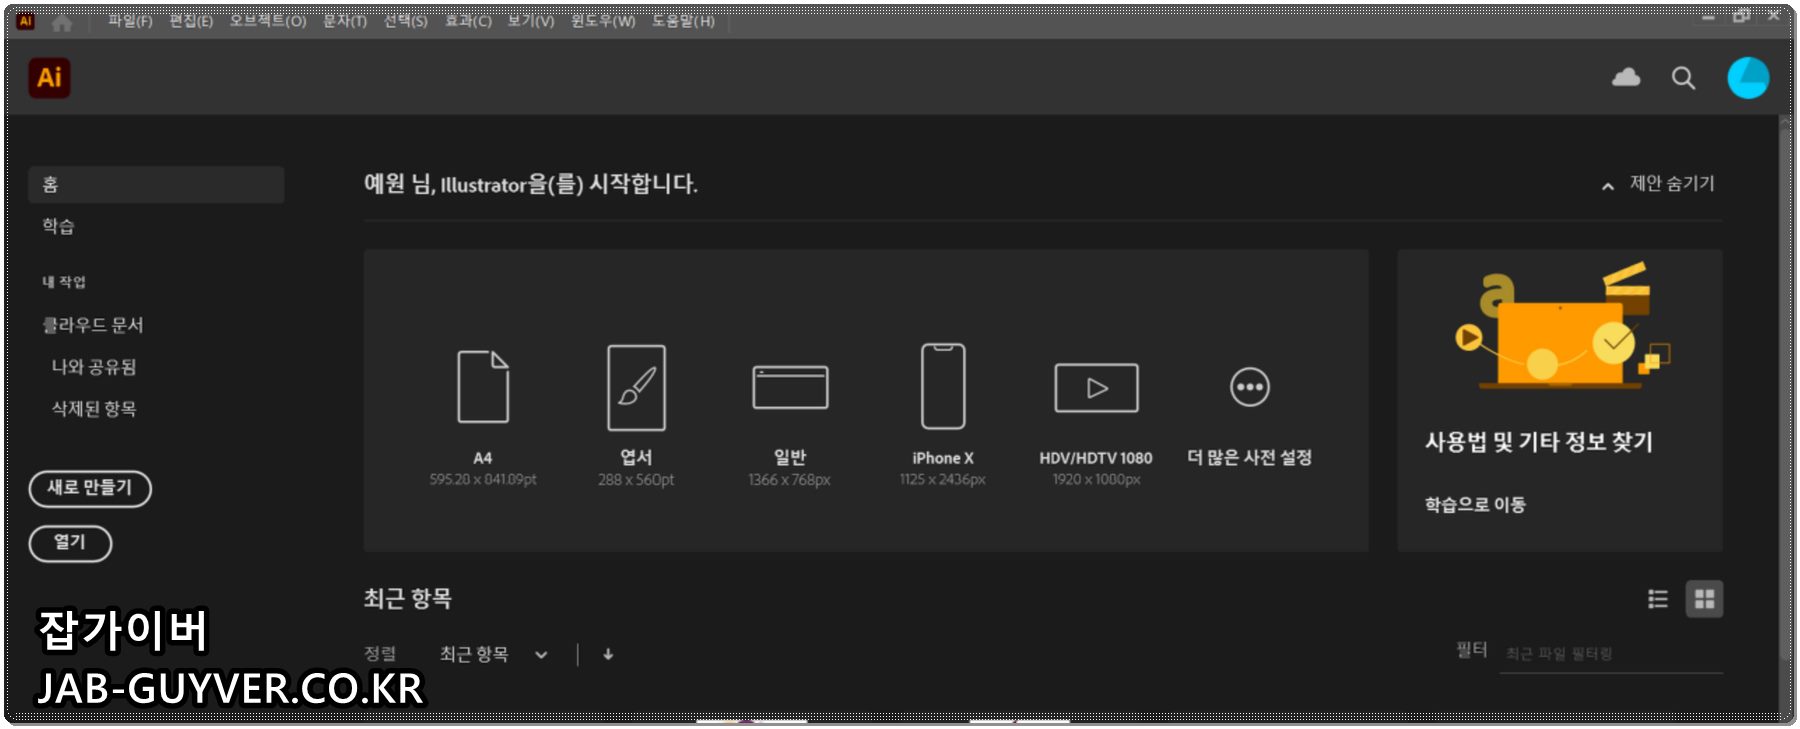1800x729 pixels.
Task: Open the cloud sync status icon
Action: tap(1626, 78)
